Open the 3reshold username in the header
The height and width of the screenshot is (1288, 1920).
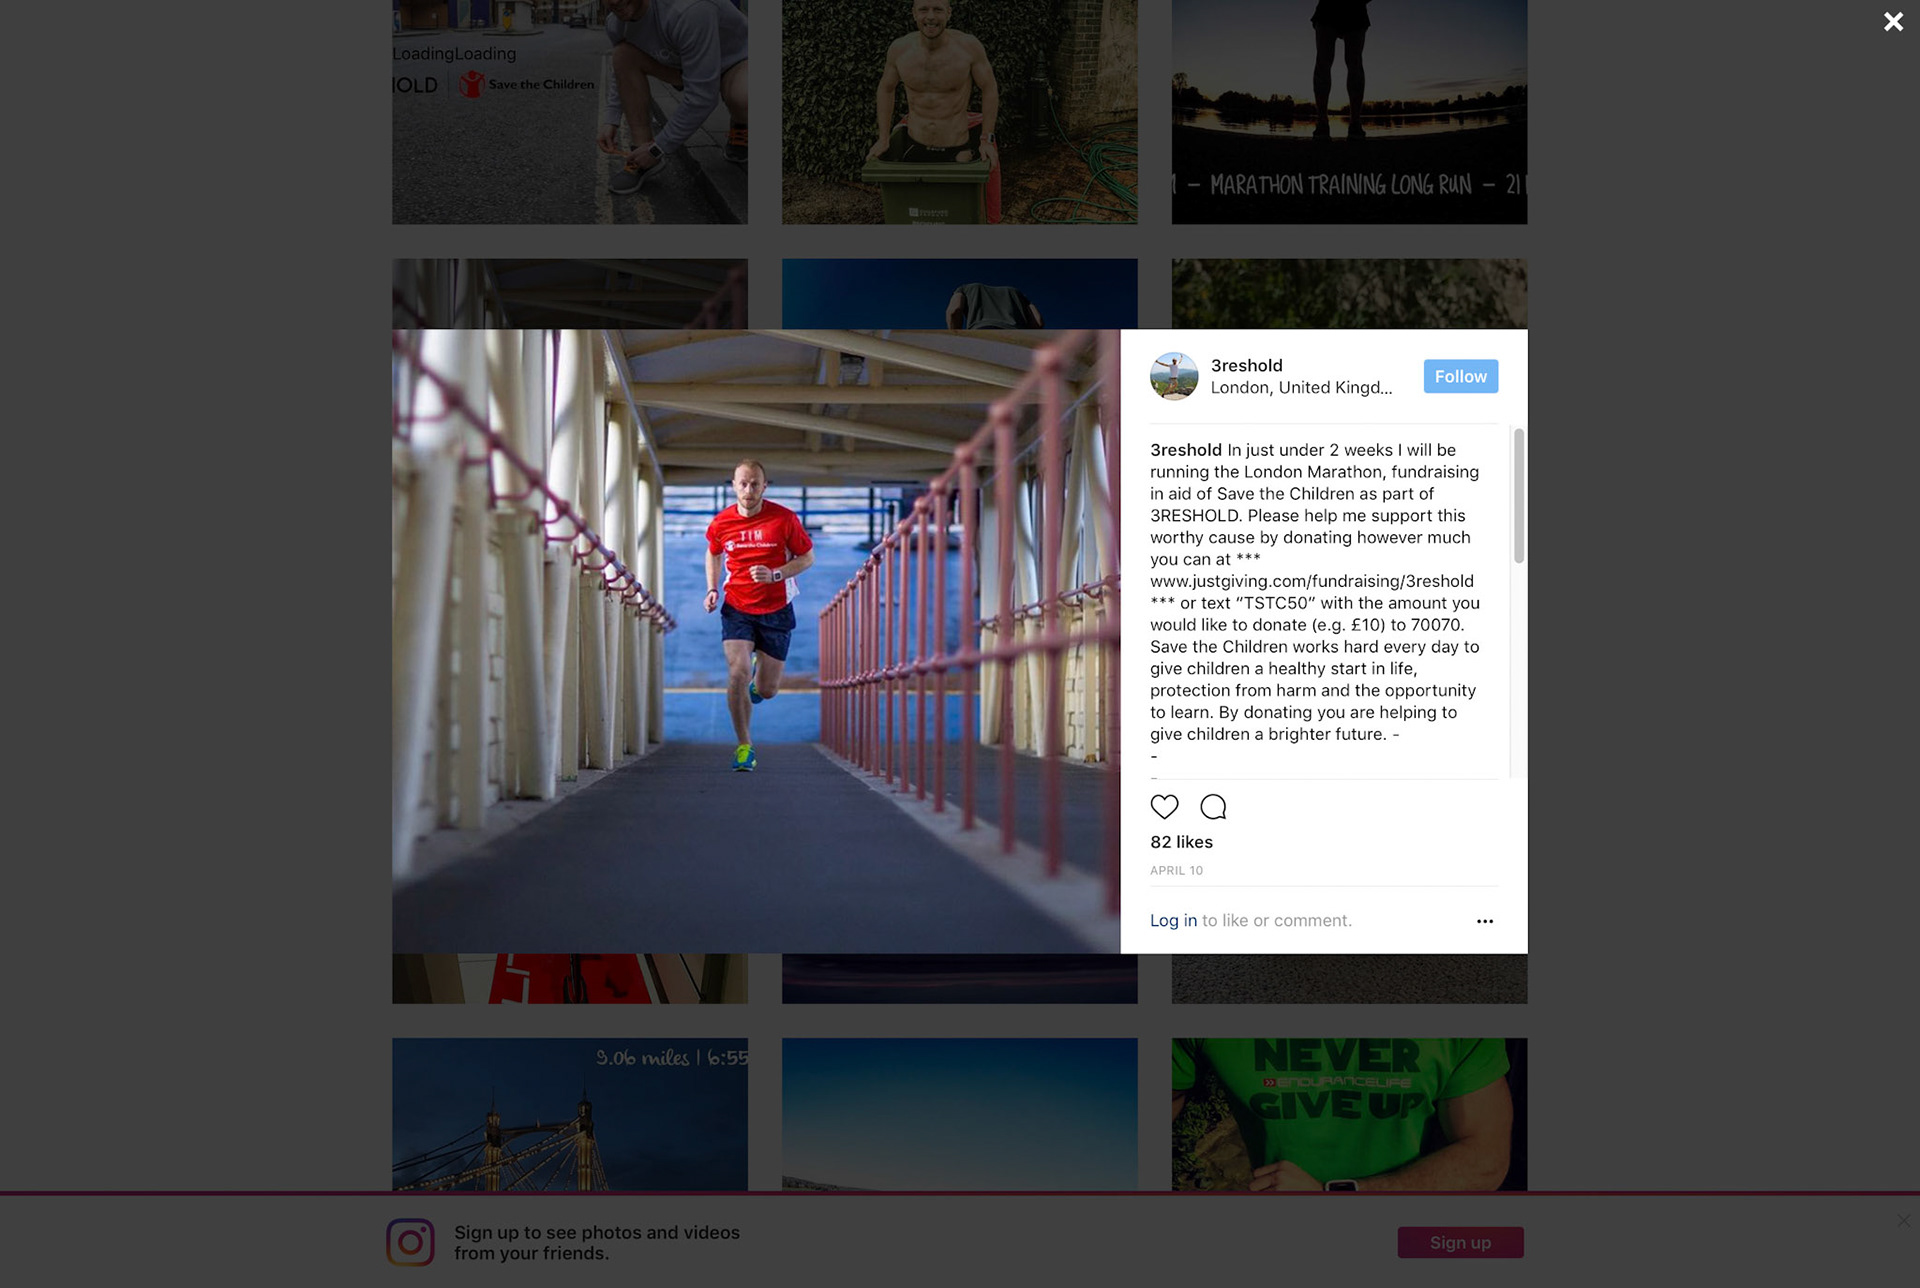pyautogui.click(x=1246, y=365)
